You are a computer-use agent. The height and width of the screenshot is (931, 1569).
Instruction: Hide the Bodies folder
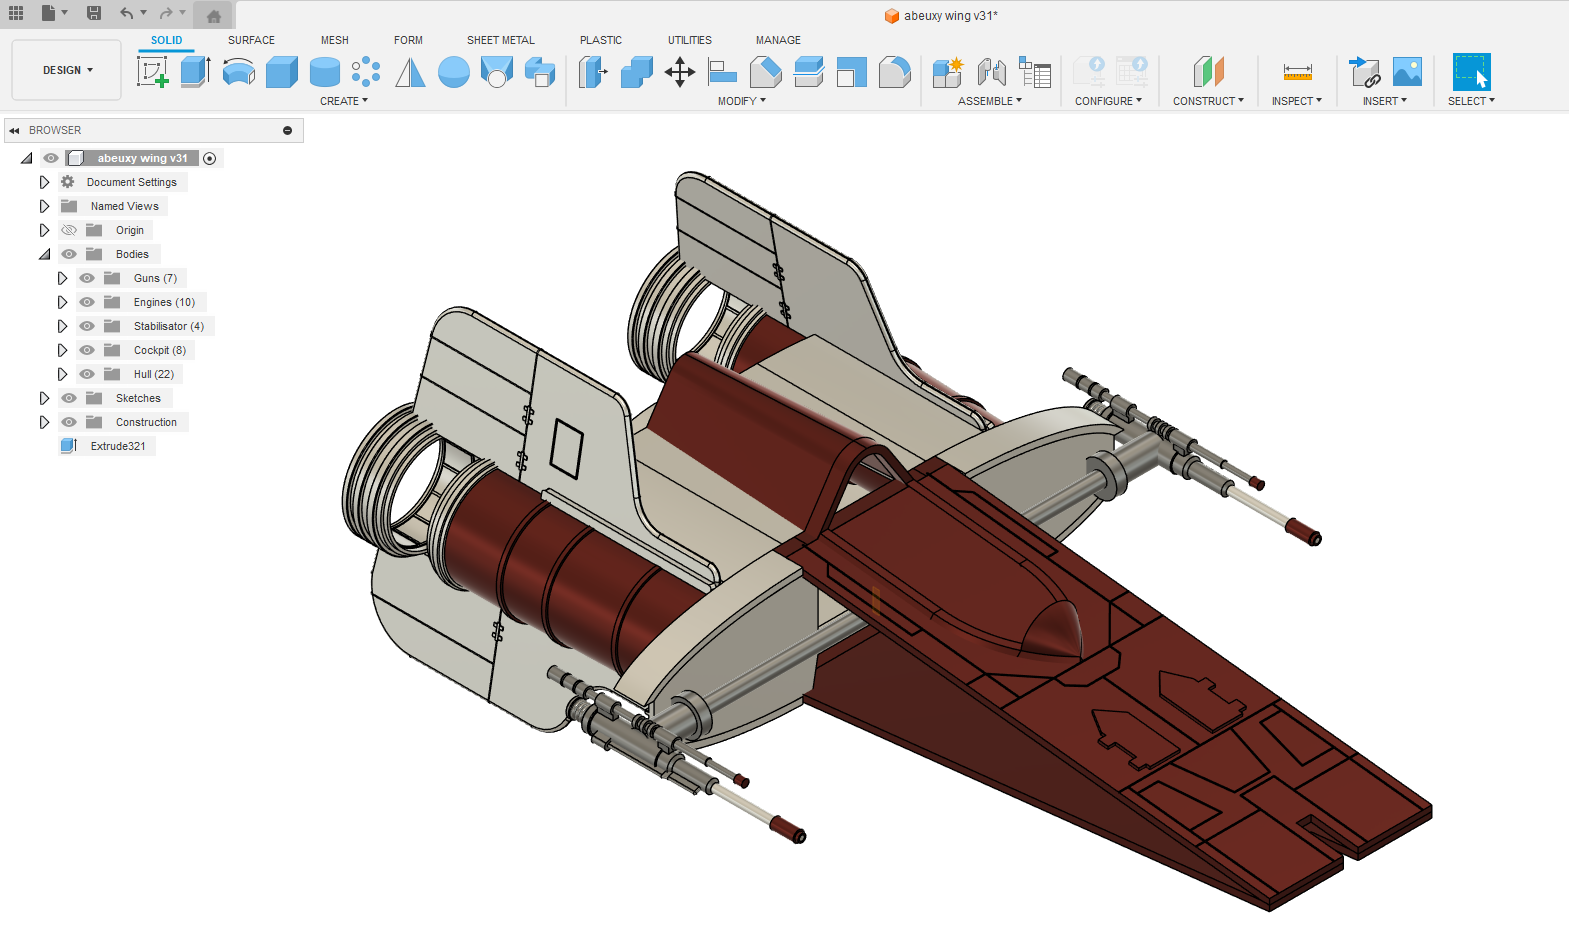point(69,254)
